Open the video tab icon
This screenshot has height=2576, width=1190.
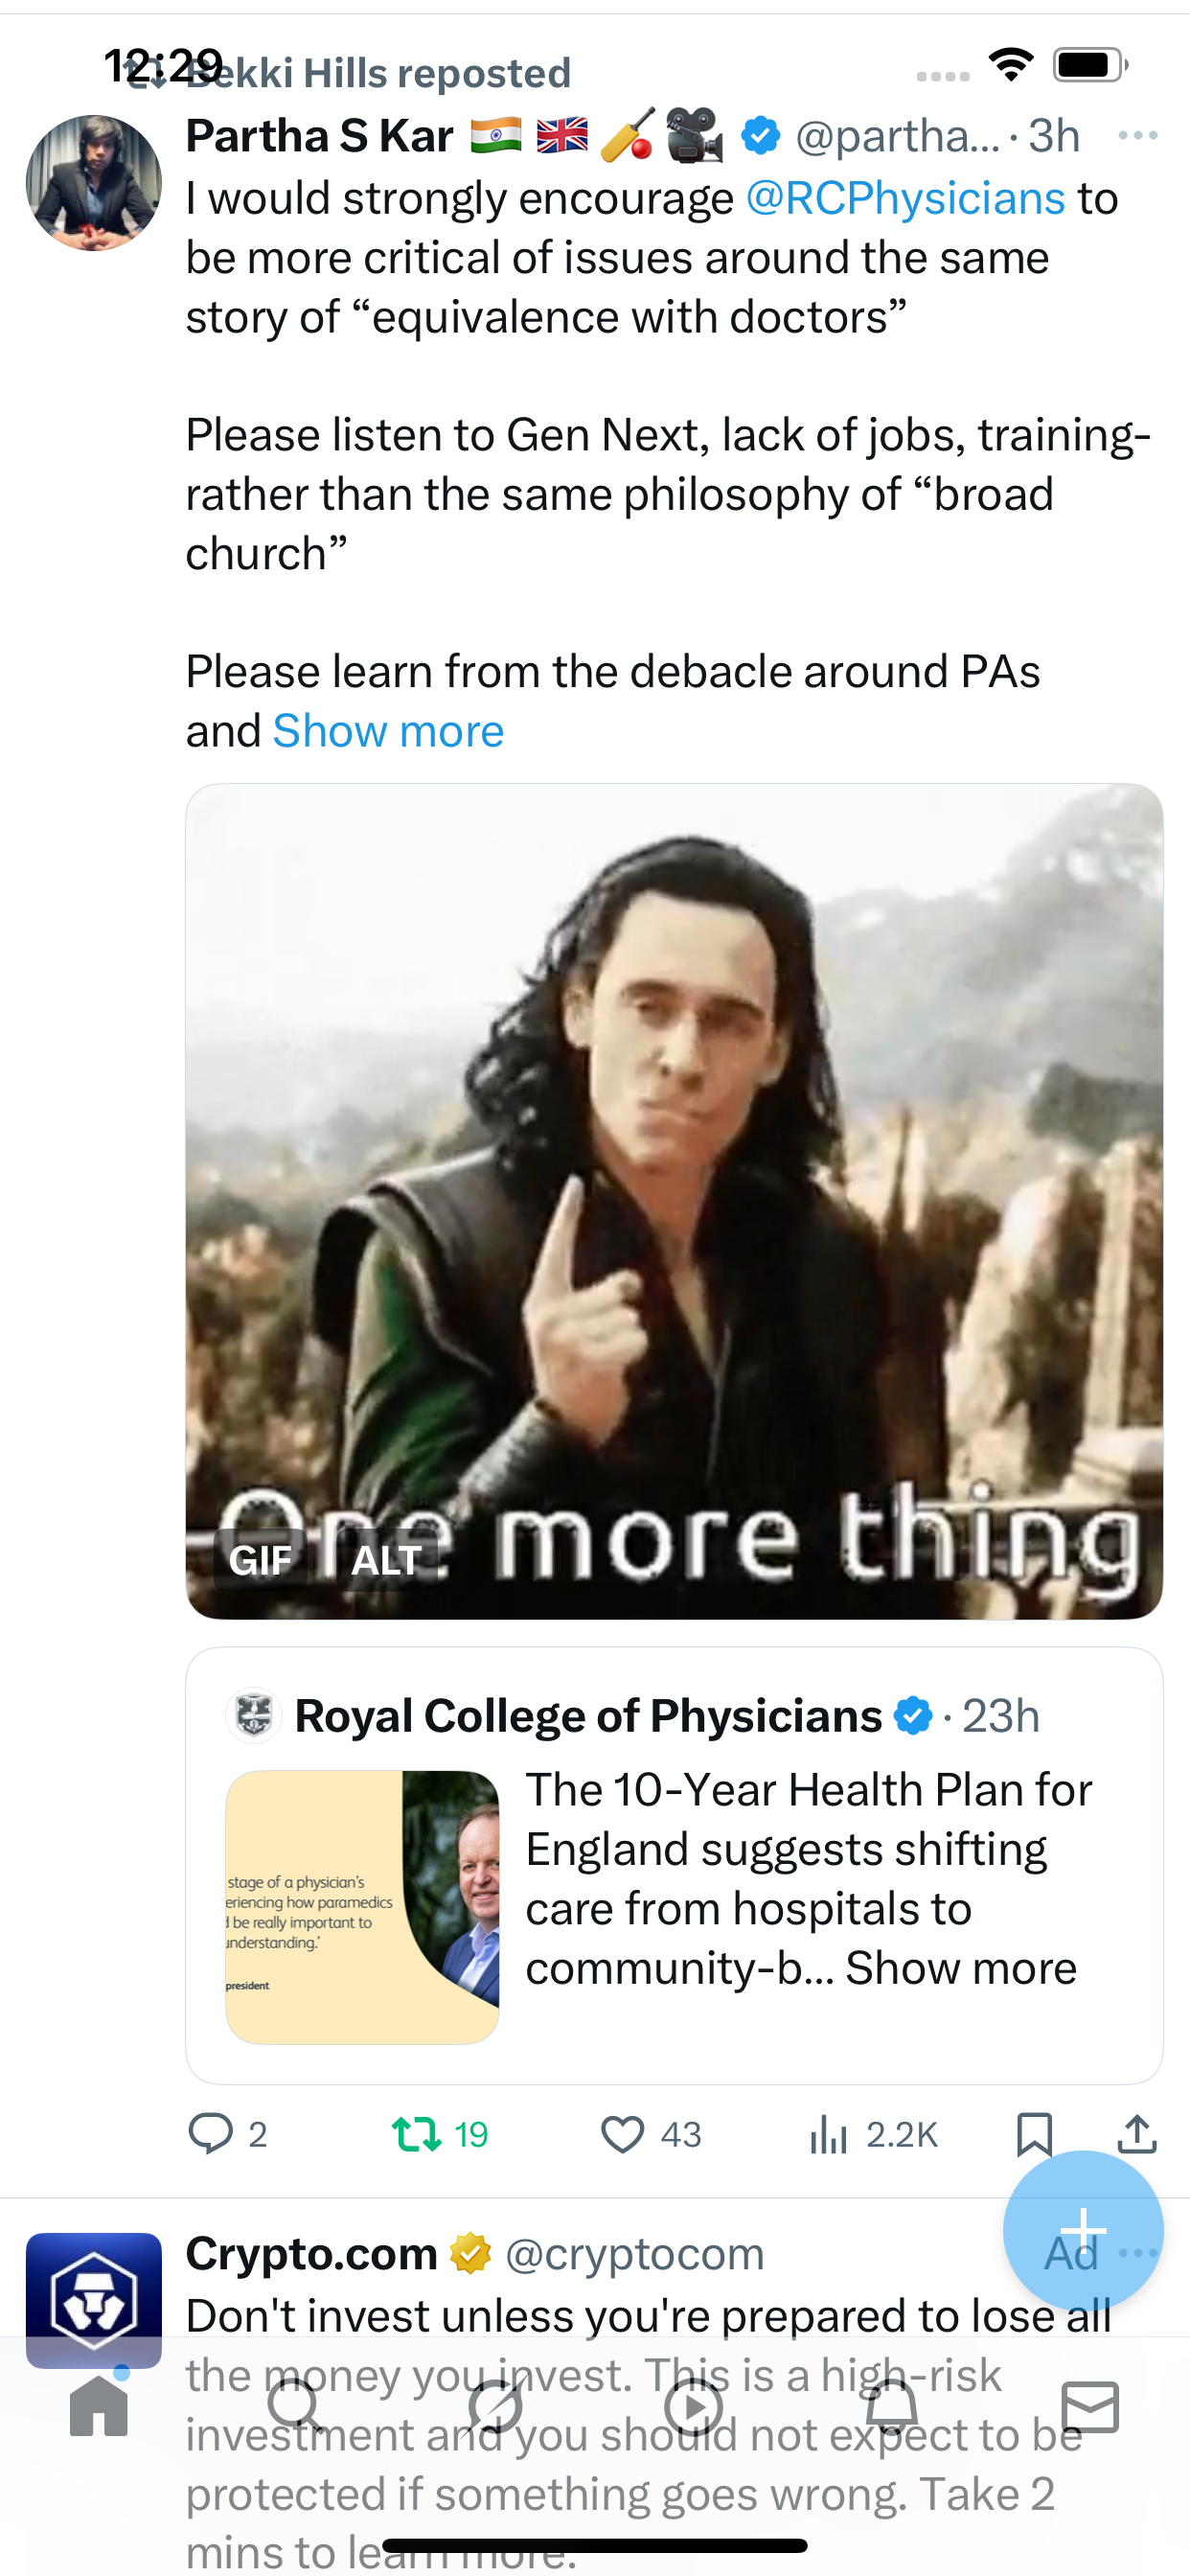pos(693,2406)
